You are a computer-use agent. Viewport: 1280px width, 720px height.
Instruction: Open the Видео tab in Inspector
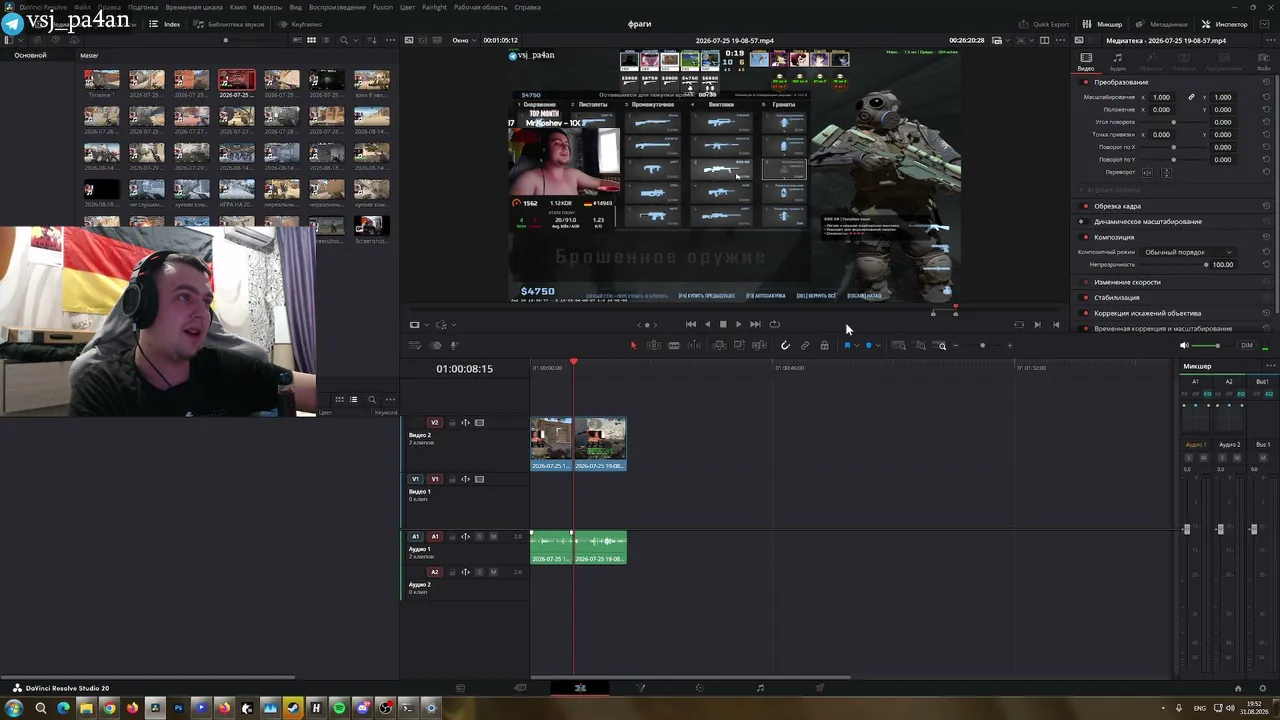pos(1086,62)
